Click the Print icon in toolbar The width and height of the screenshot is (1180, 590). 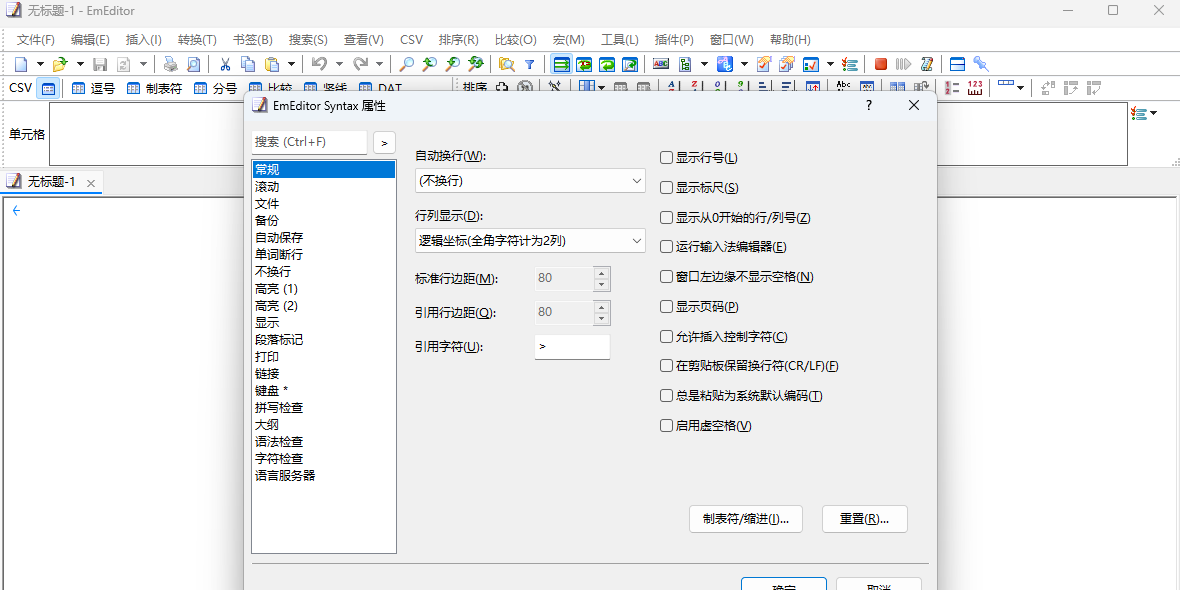170,64
